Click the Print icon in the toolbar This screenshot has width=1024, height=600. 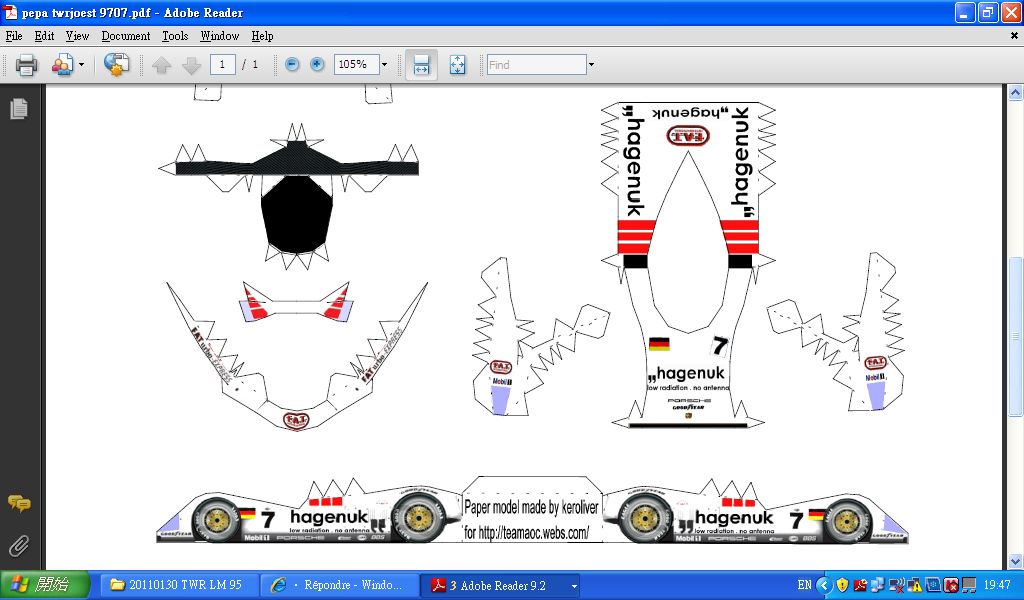pos(26,65)
